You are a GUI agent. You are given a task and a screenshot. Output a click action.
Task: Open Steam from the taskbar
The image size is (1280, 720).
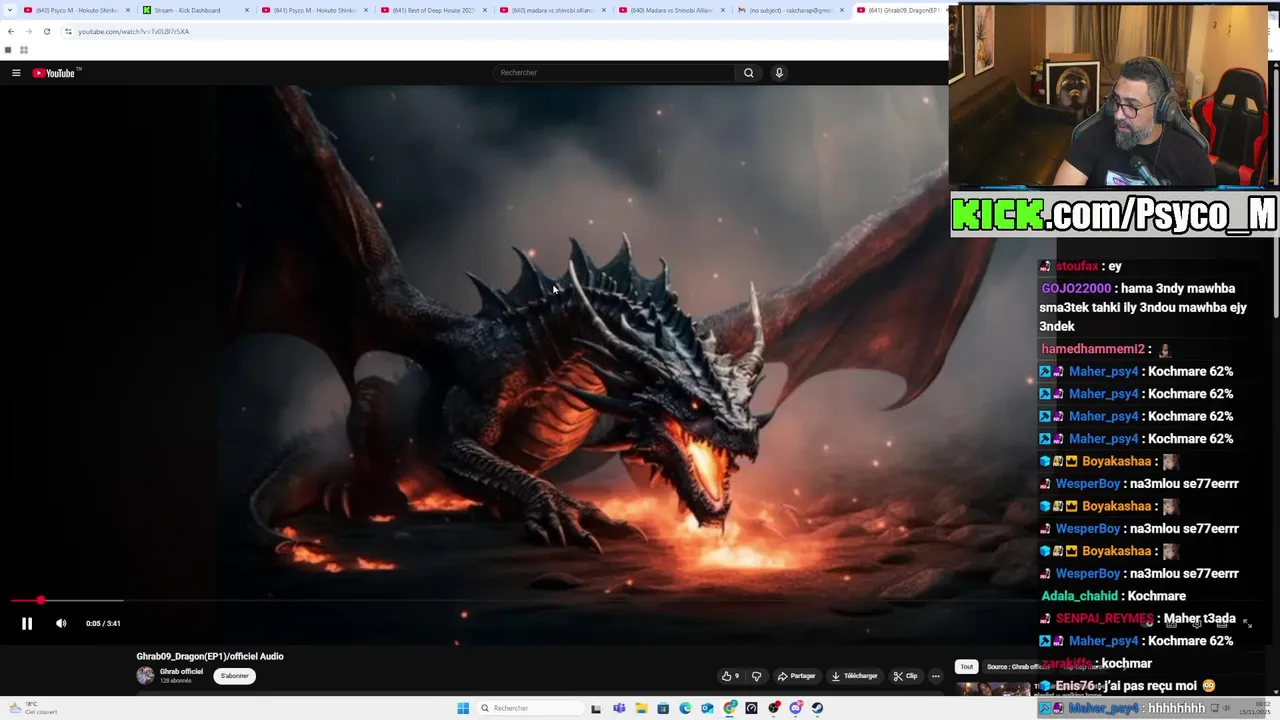tap(818, 708)
